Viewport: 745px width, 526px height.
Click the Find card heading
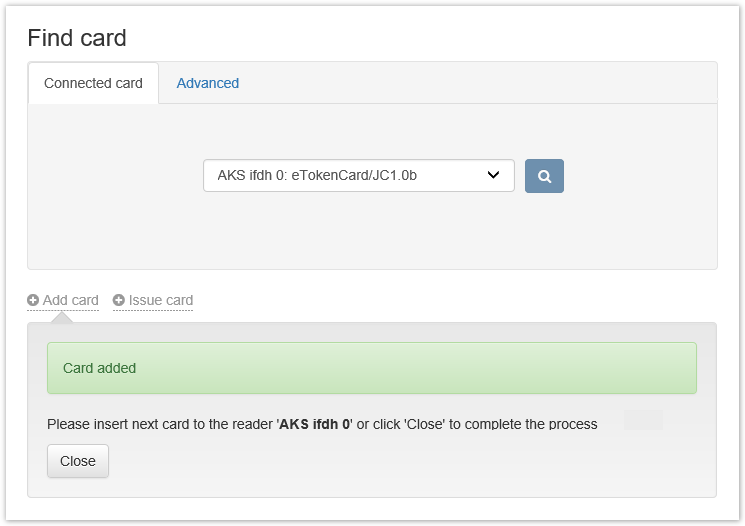(77, 39)
